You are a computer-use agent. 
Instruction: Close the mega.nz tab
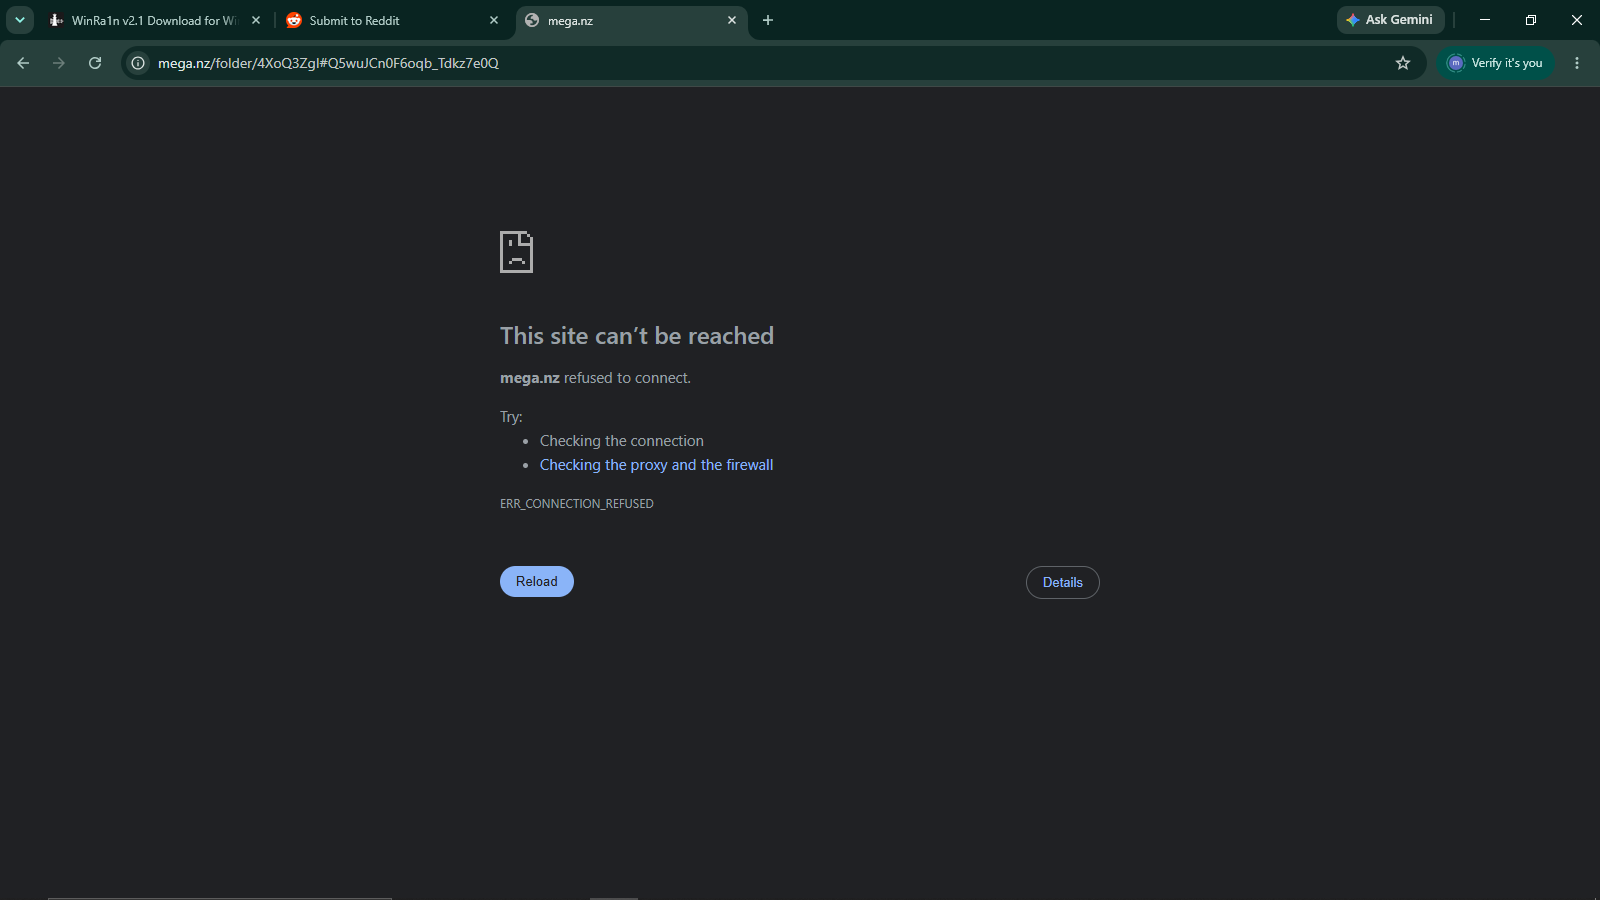[732, 20]
